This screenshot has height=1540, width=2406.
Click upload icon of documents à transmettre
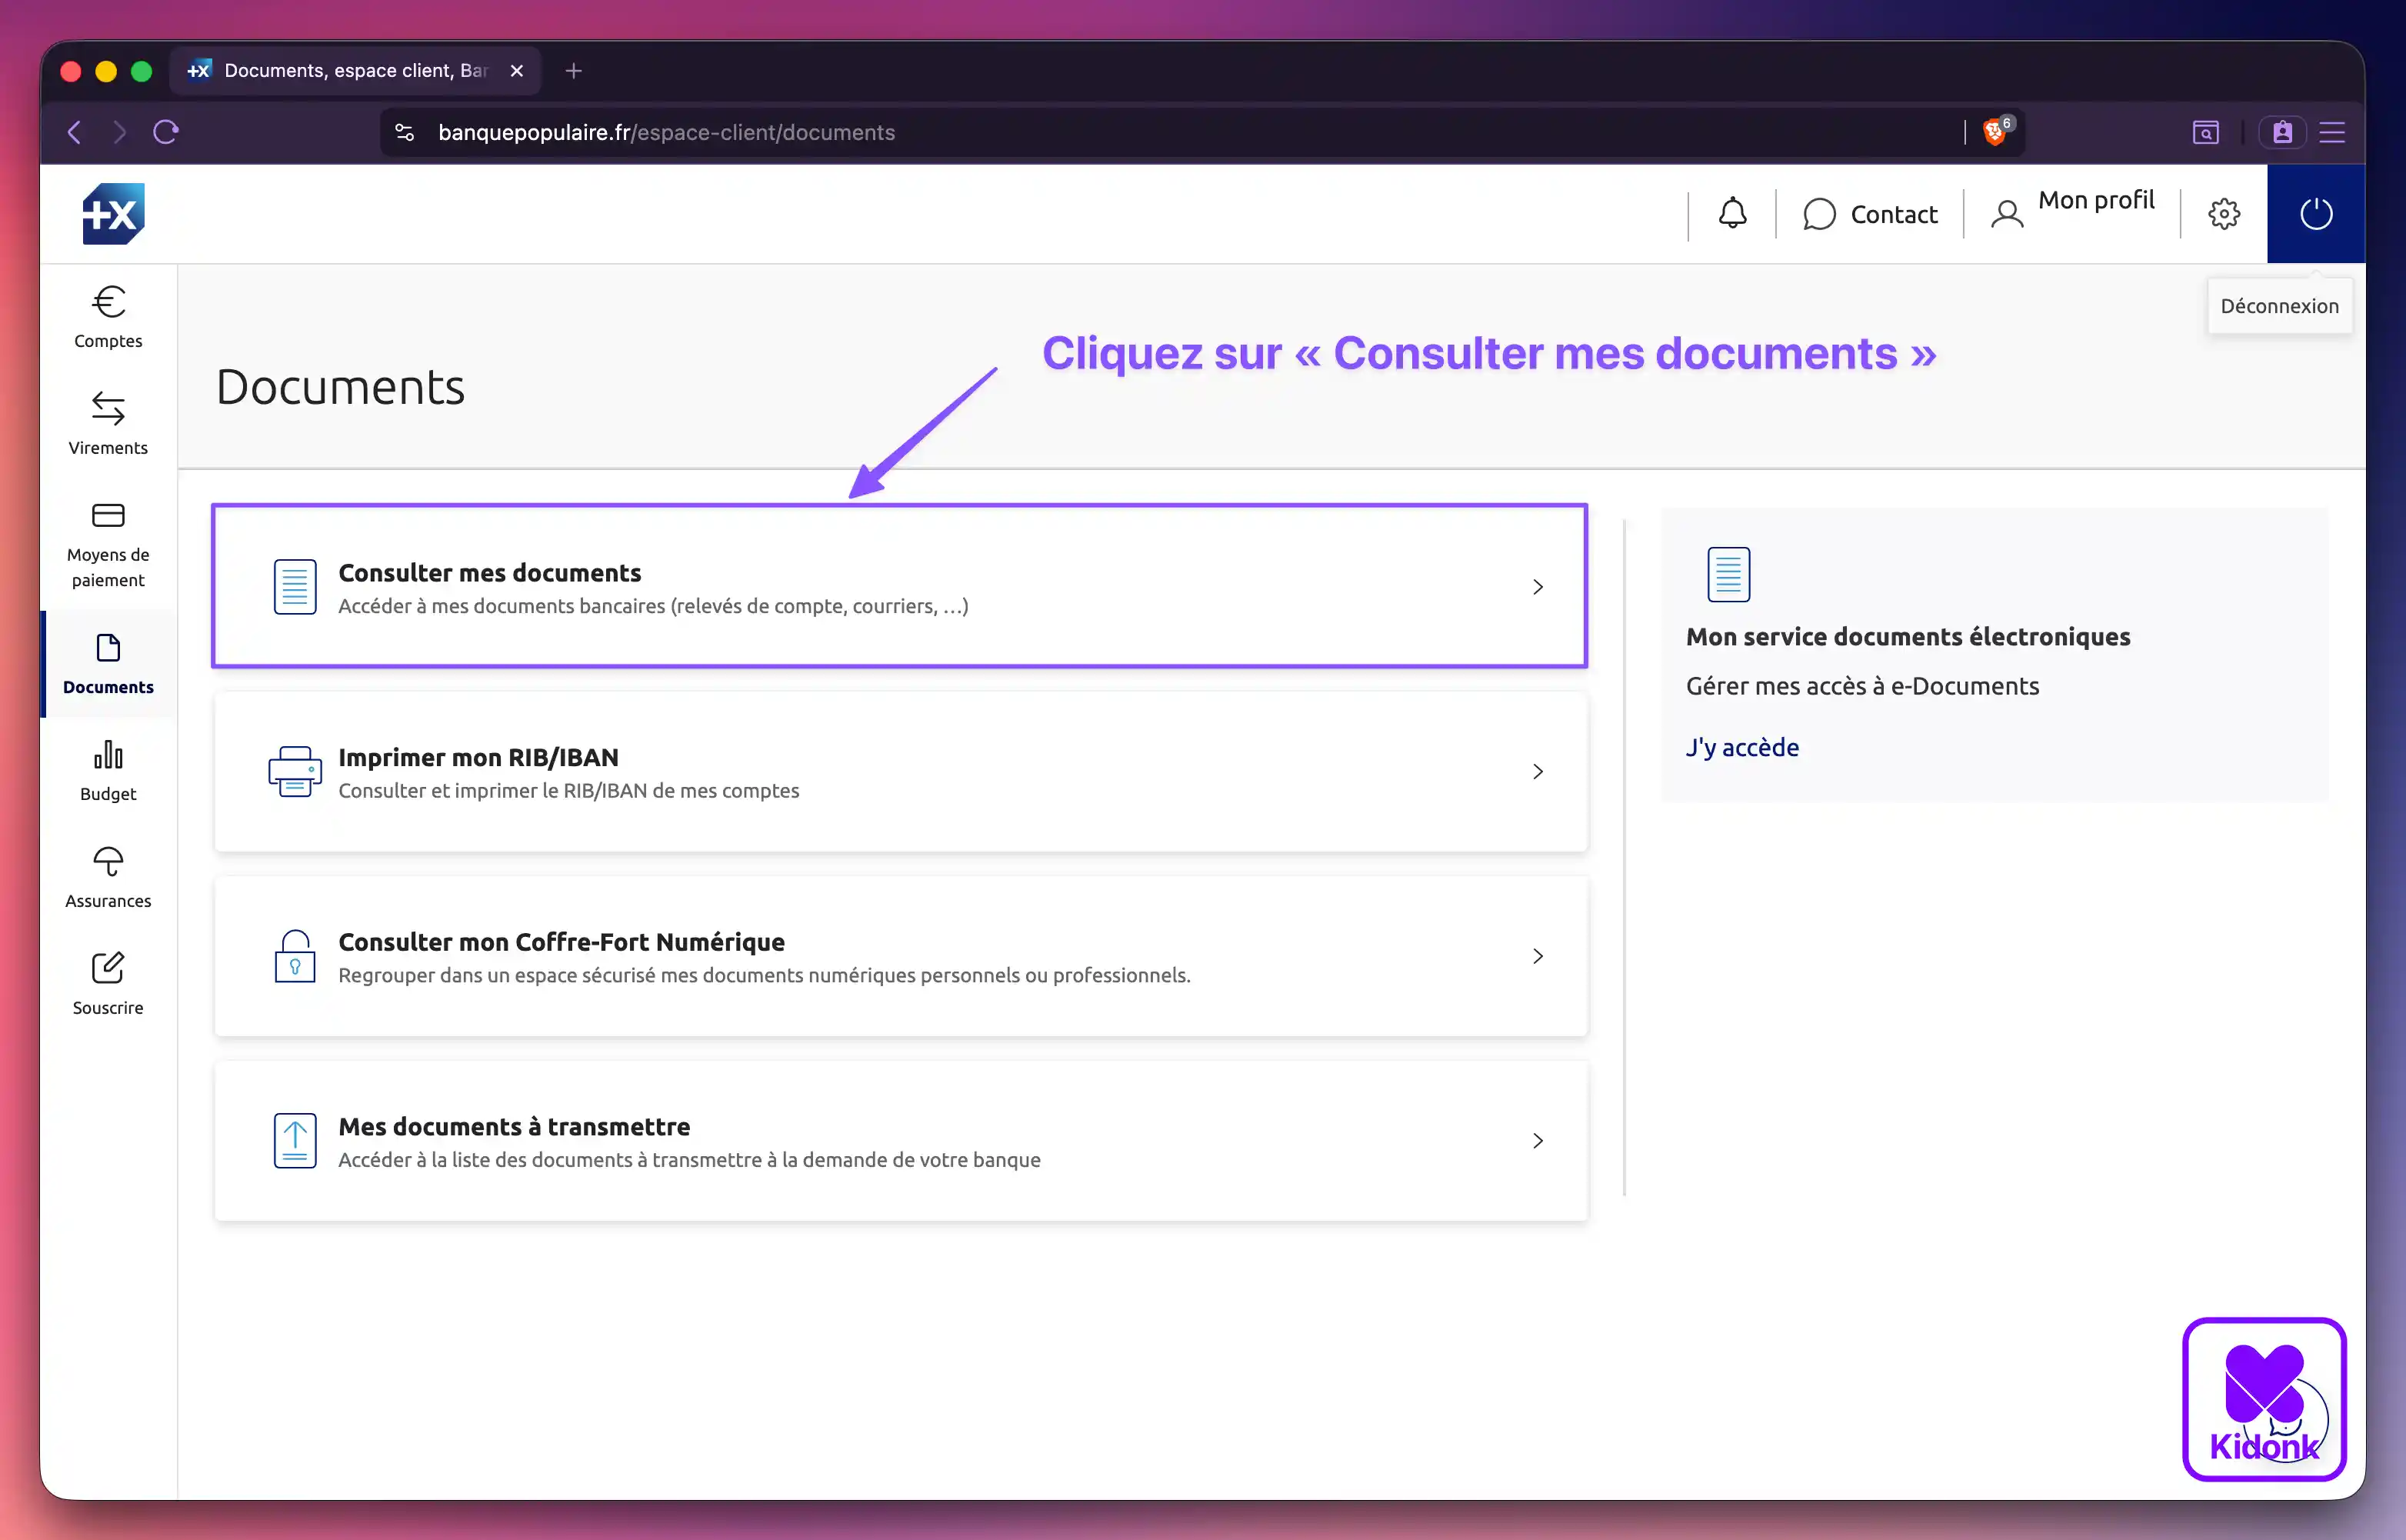295,1141
